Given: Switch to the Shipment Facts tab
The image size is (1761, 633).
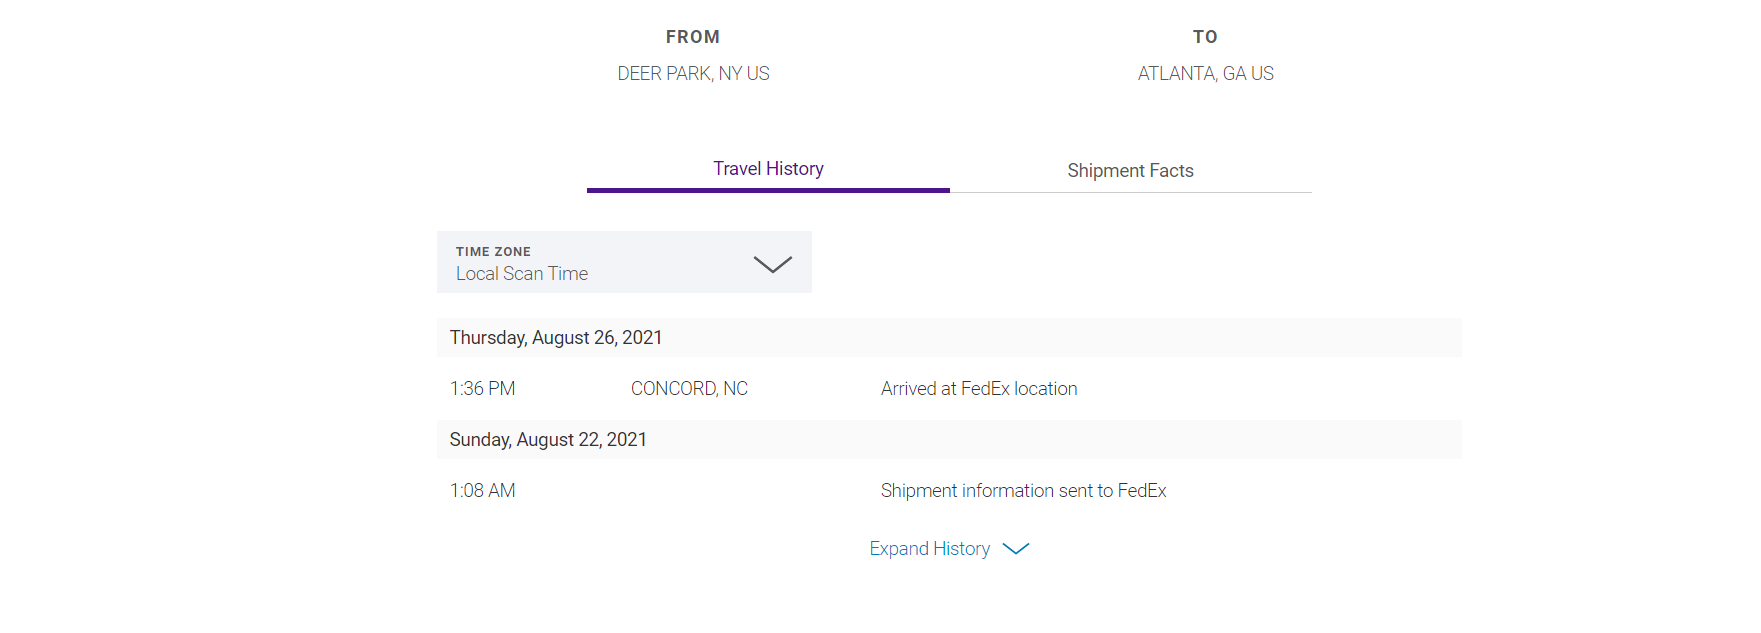Looking at the screenshot, I should click(x=1130, y=171).
